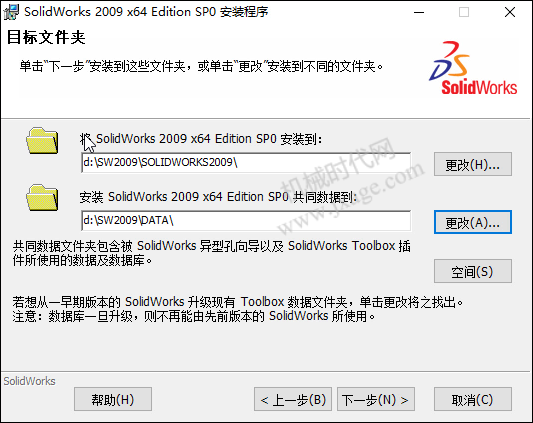Click the 目标文件夹 heading

46,37
